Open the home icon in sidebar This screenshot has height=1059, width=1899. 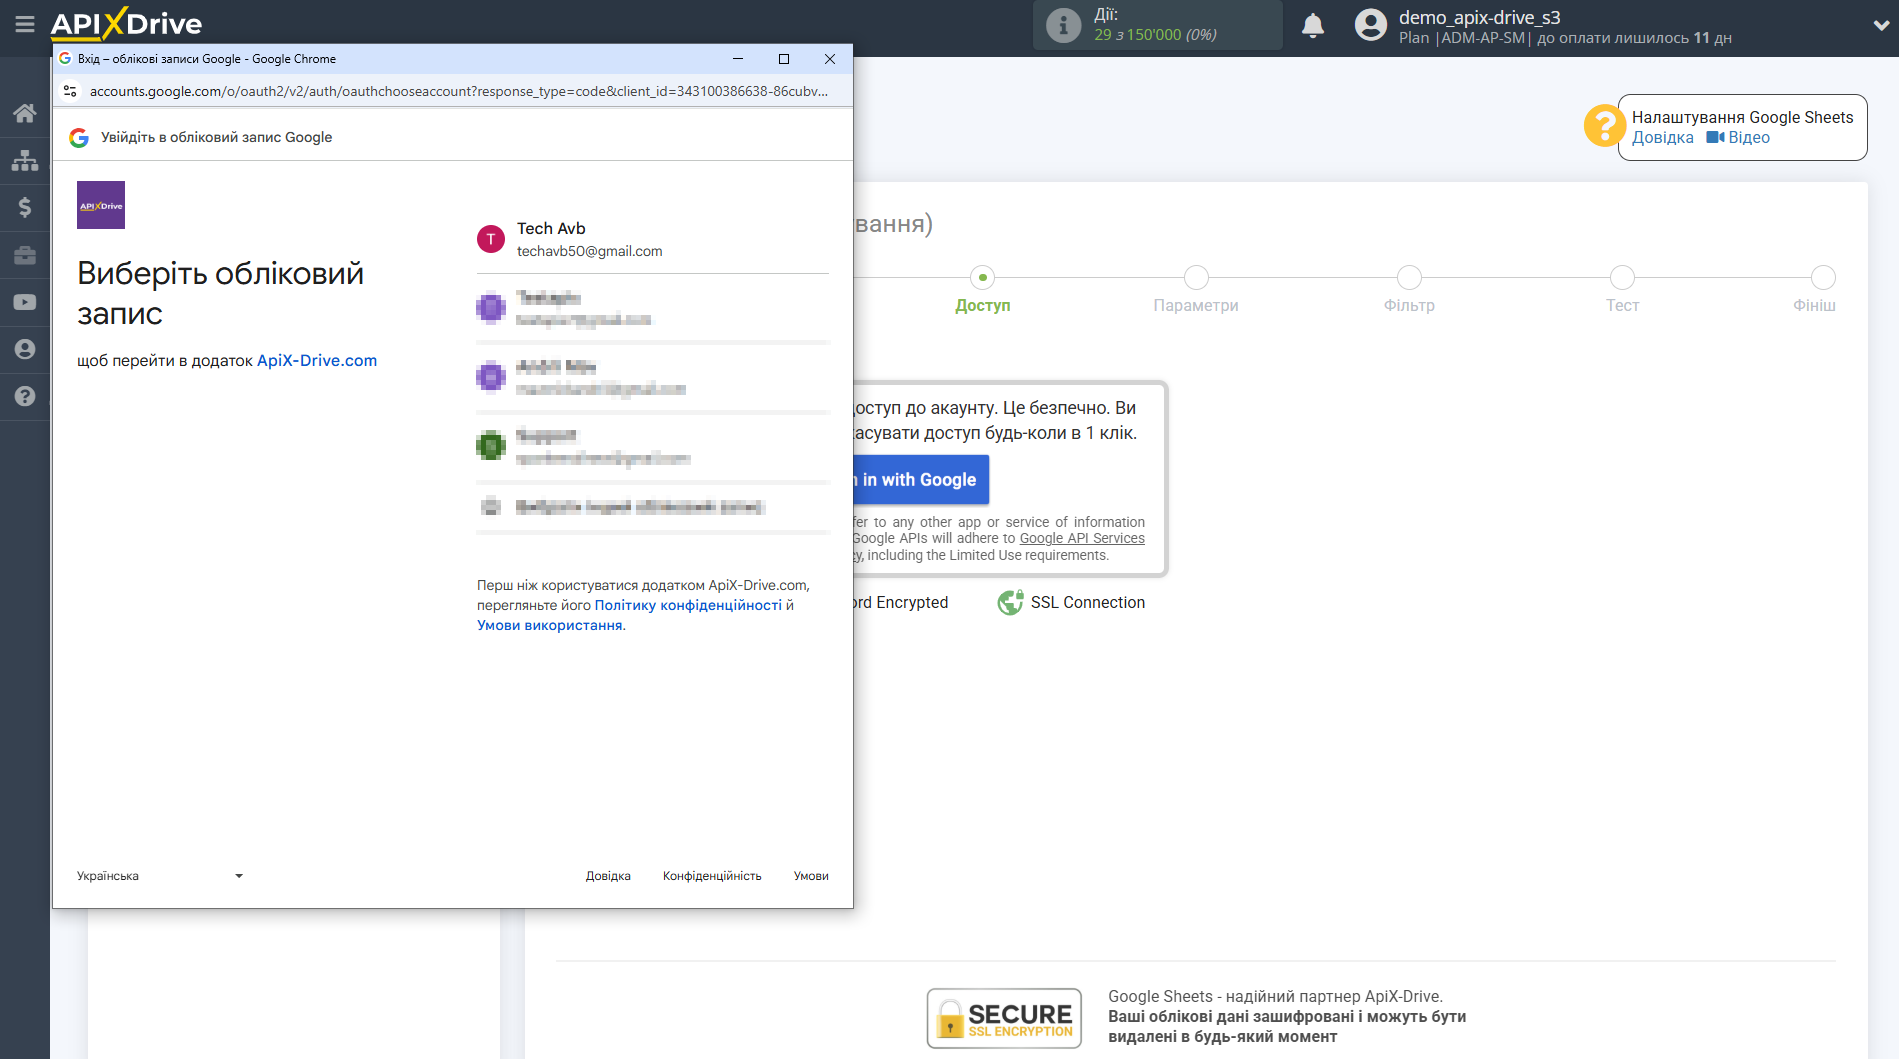(25, 113)
